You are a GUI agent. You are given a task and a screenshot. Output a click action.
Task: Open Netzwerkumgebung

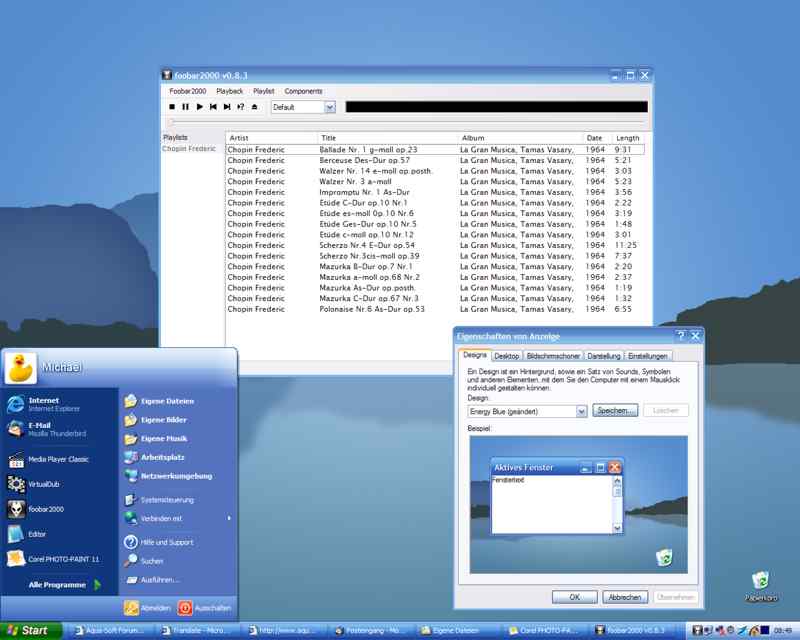178,476
